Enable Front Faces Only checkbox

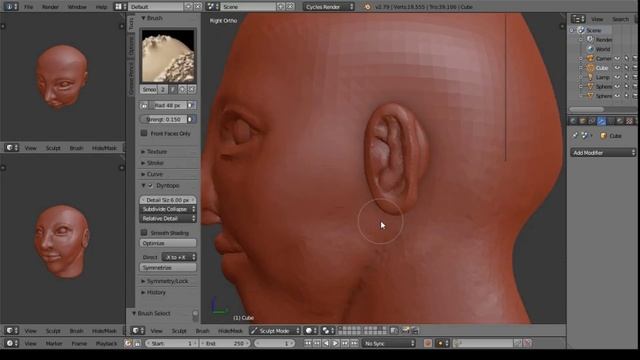pyautogui.click(x=144, y=133)
